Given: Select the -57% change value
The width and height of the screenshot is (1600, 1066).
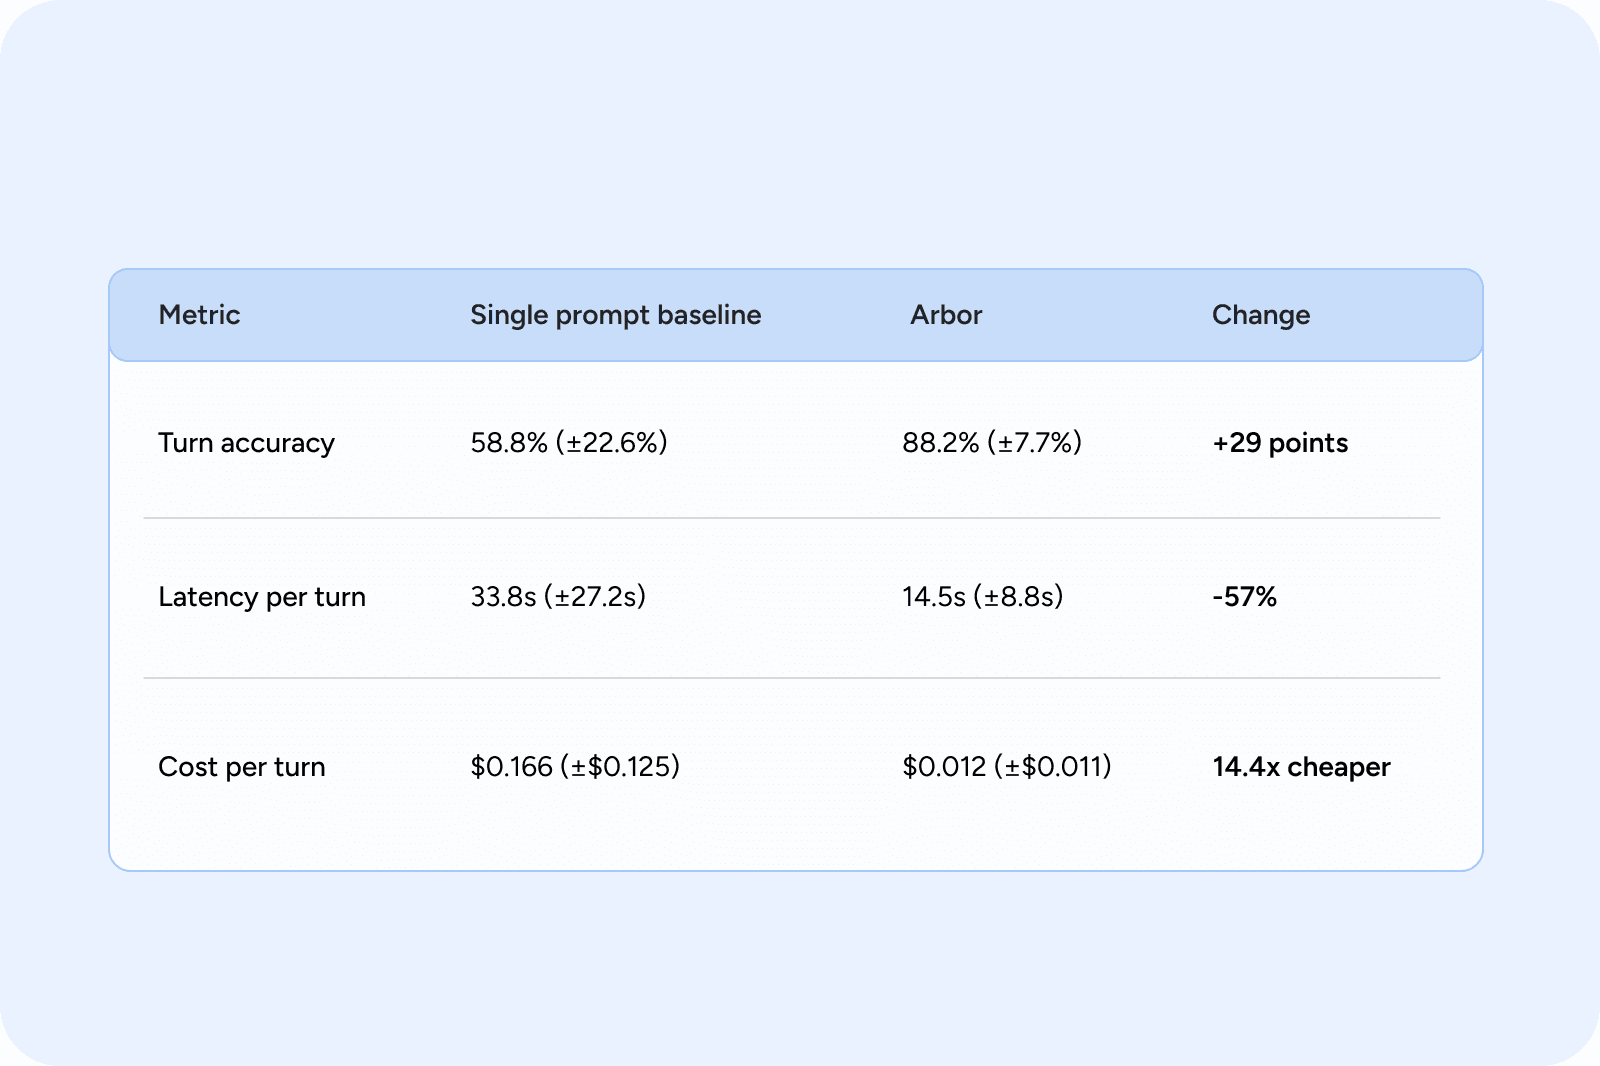Looking at the screenshot, I should 1244,597.
